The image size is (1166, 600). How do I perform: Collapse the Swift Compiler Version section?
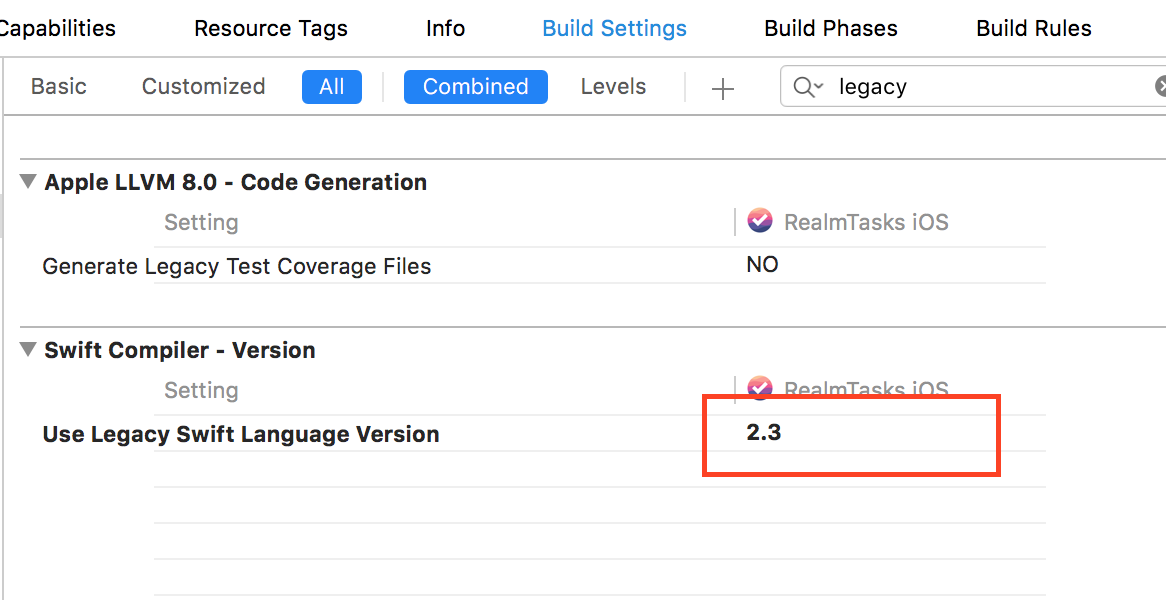[x=28, y=350]
